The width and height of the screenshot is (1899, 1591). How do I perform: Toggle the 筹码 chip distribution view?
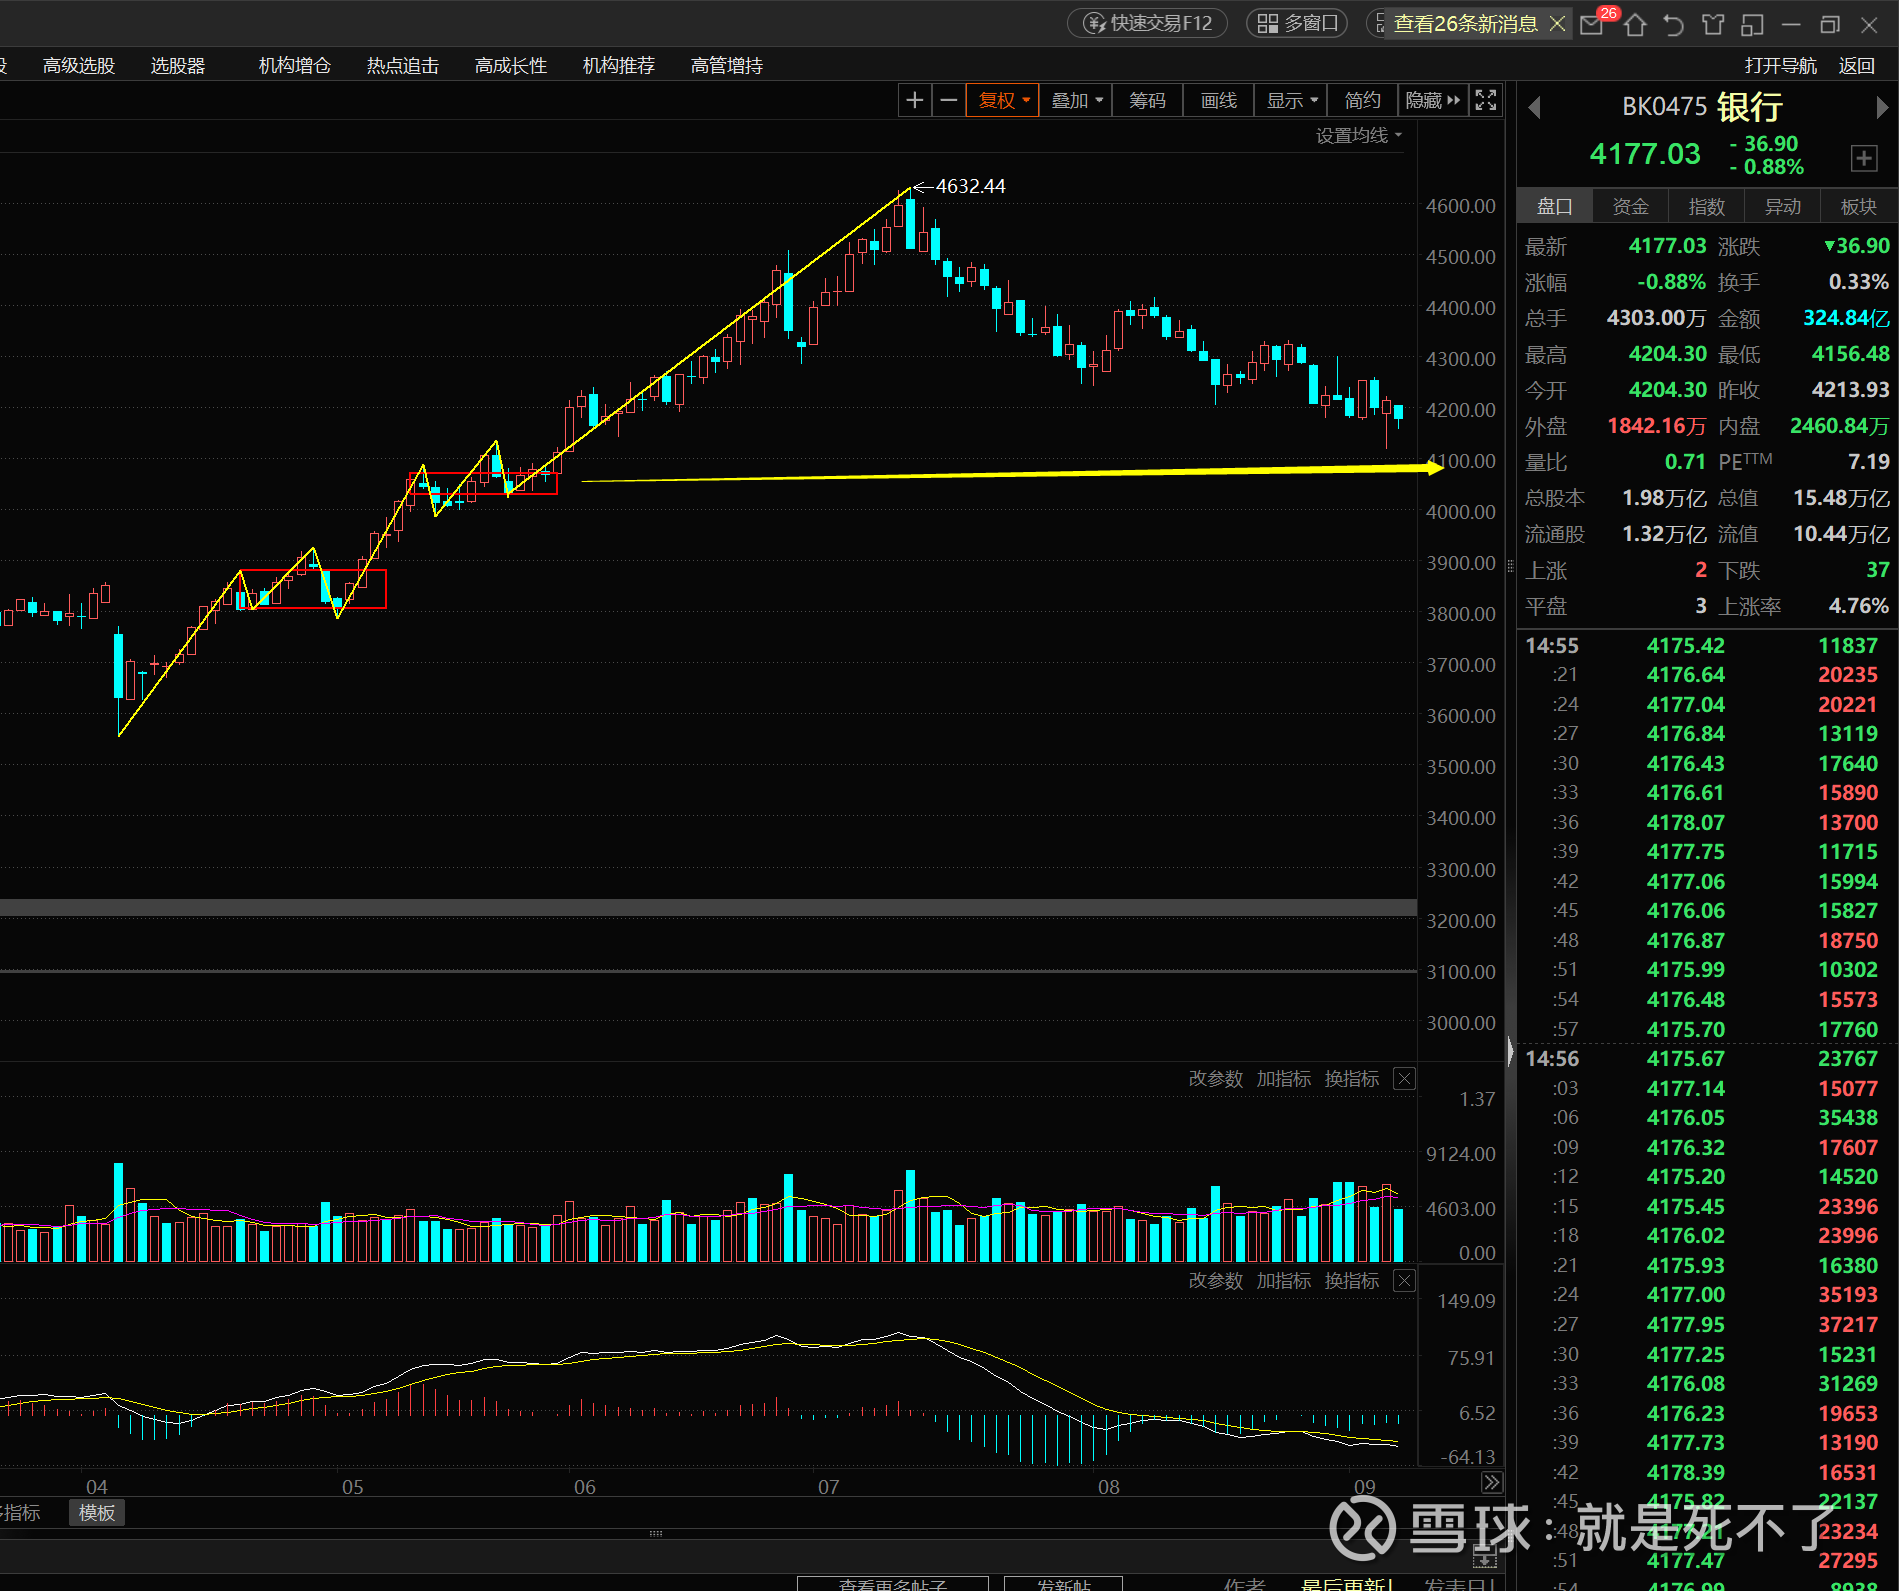tap(1147, 100)
